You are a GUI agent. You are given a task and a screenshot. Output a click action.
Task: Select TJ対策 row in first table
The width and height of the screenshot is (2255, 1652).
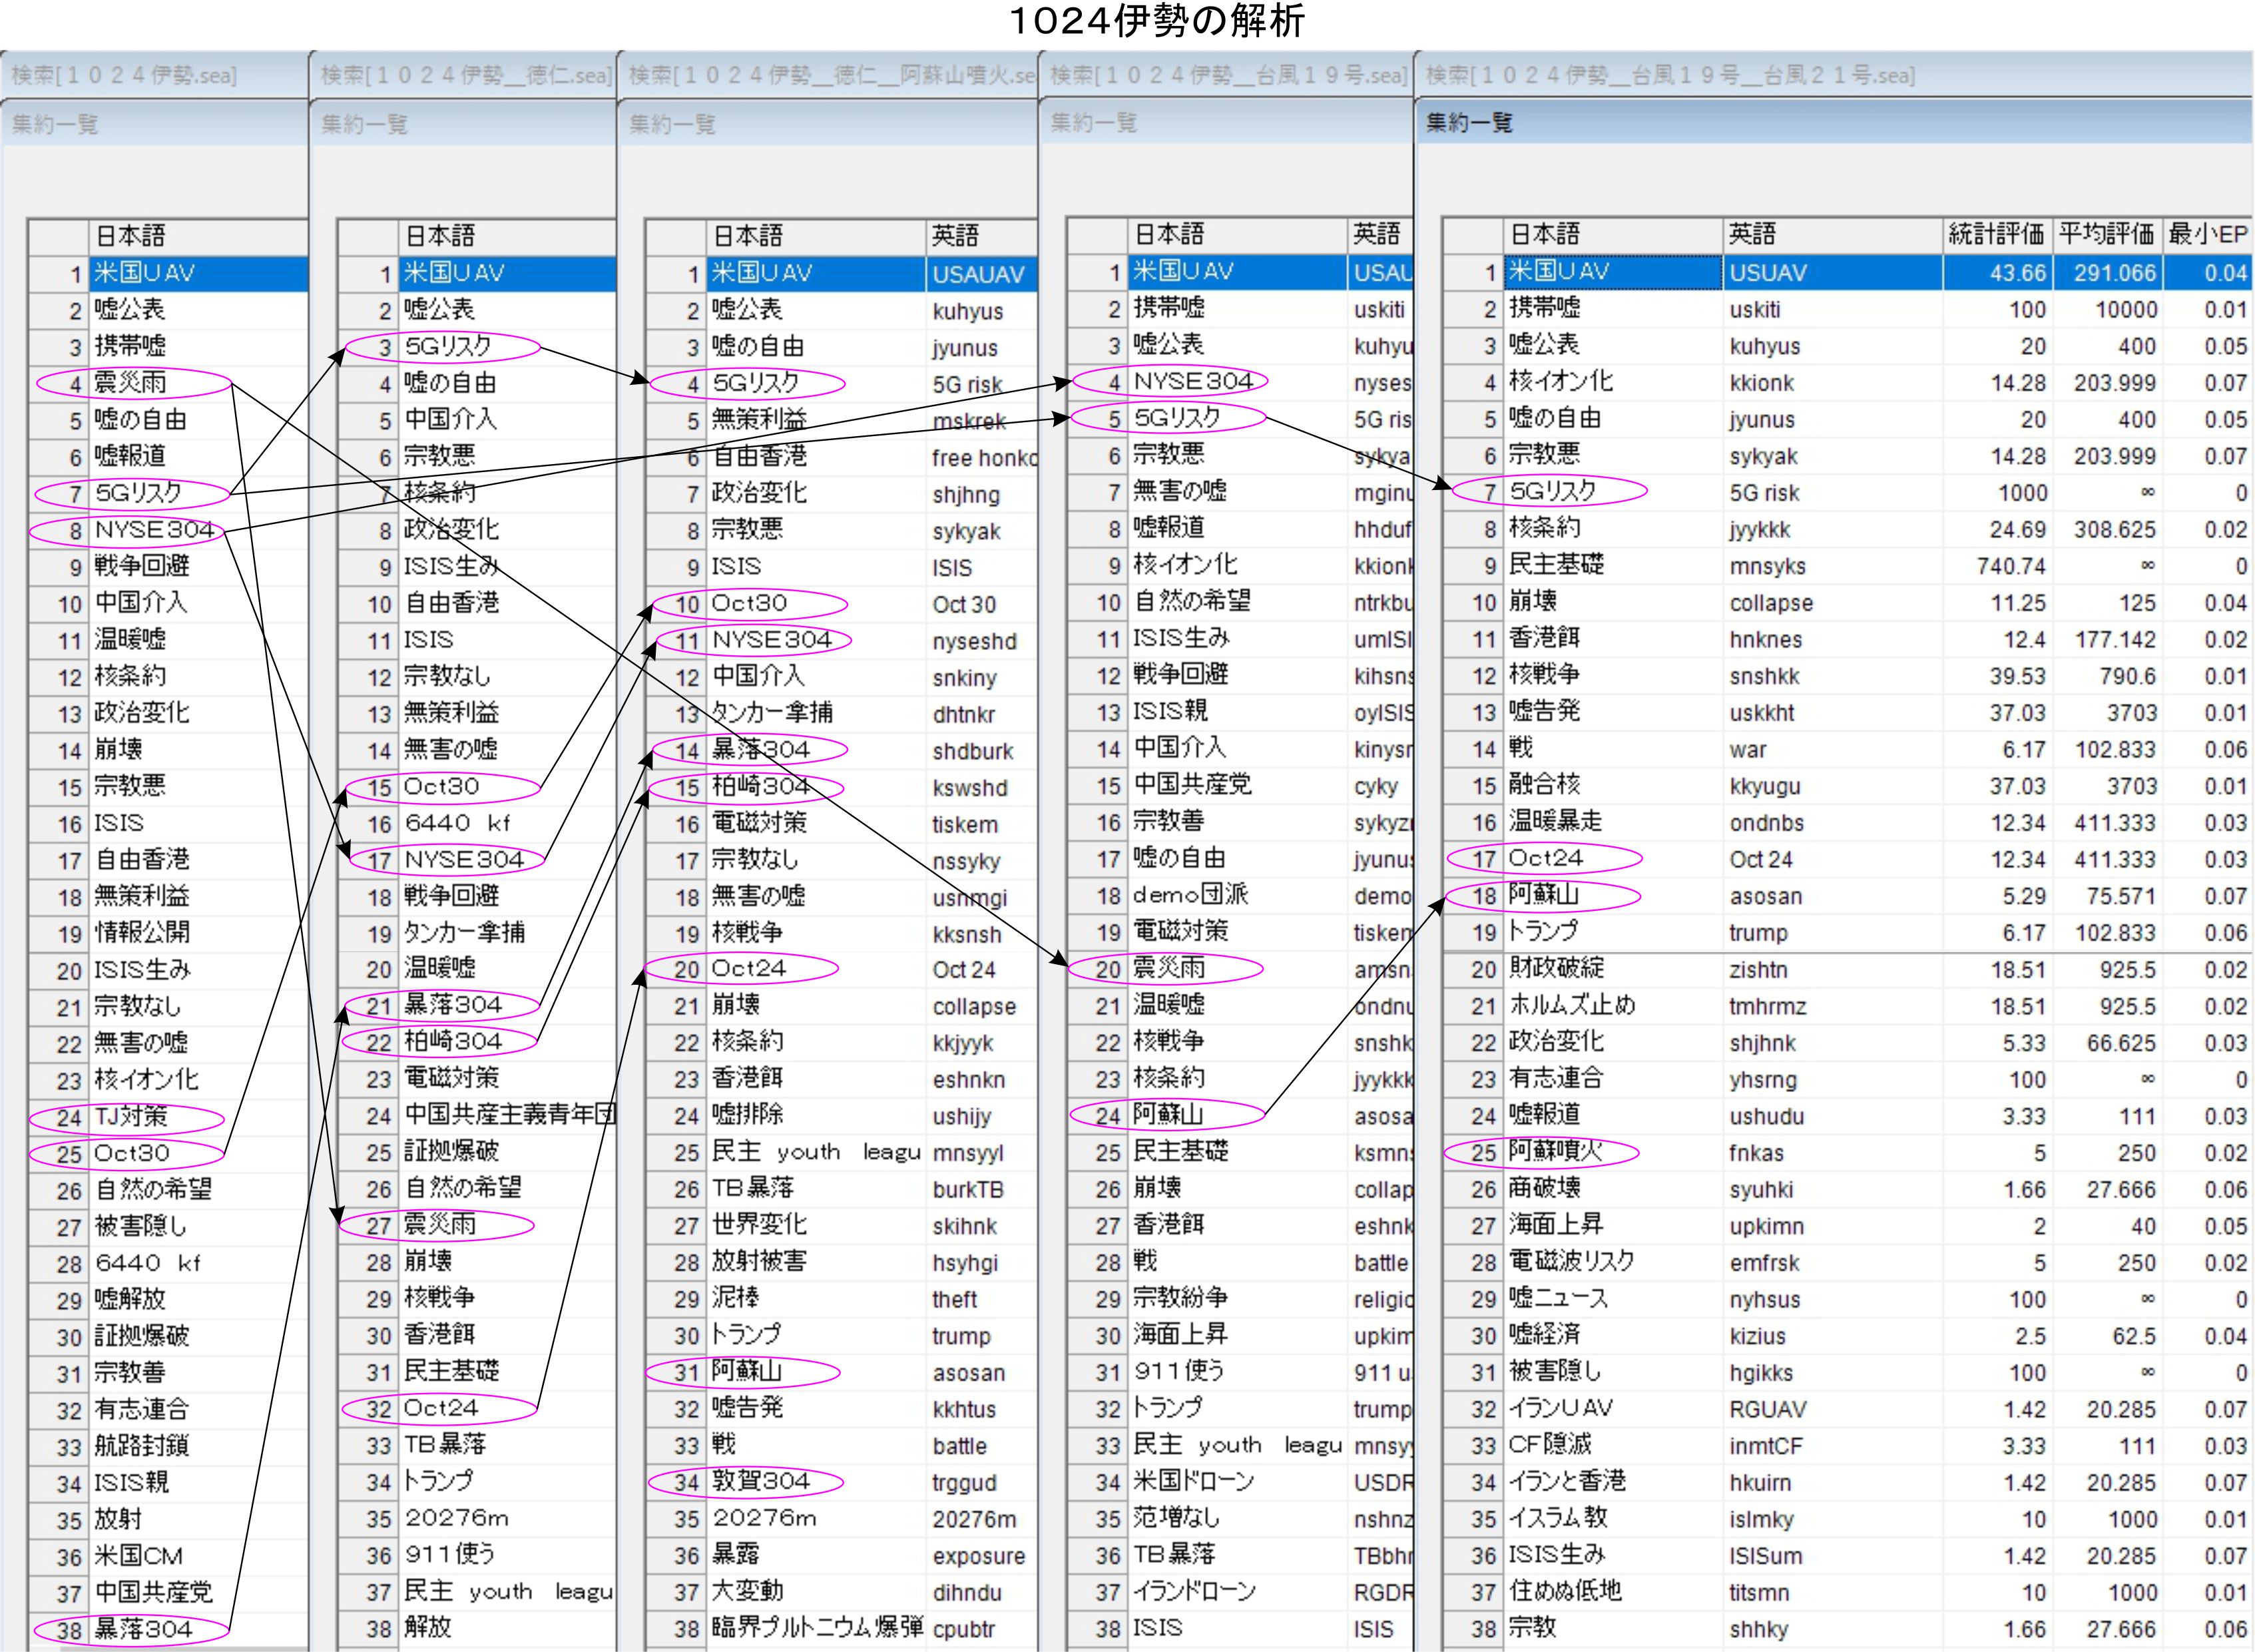click(131, 1116)
